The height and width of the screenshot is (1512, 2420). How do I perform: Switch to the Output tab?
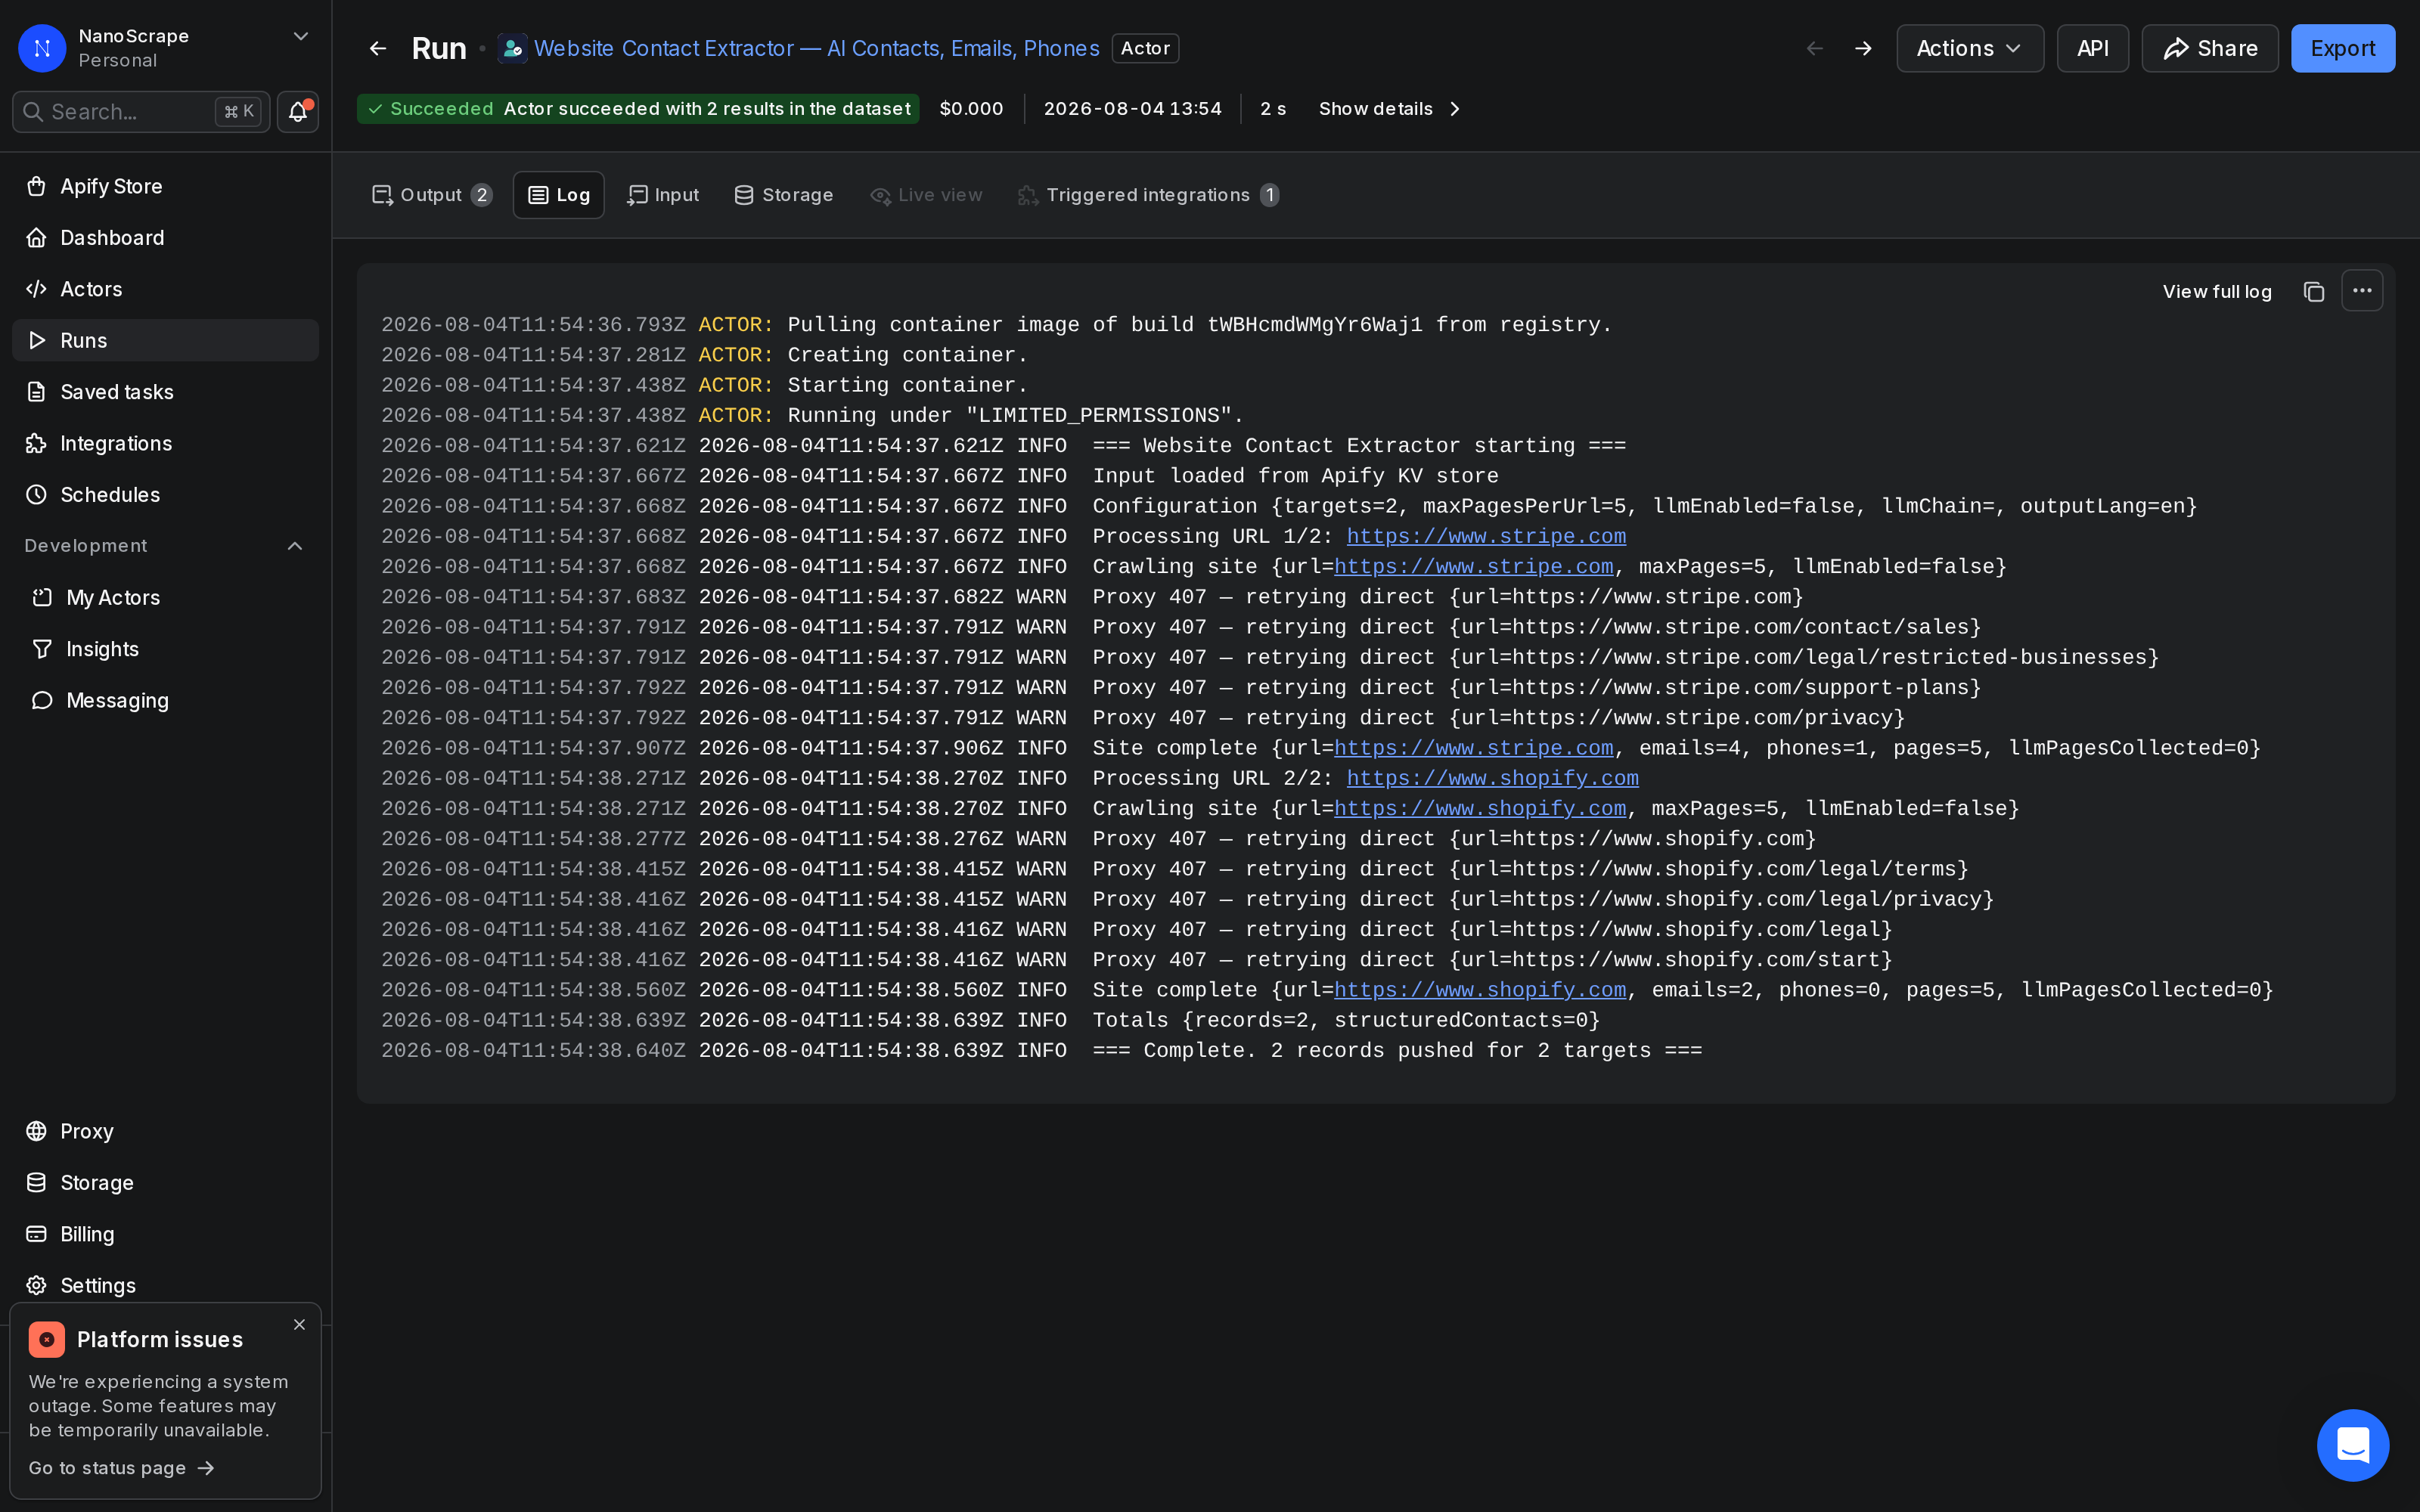(x=431, y=195)
